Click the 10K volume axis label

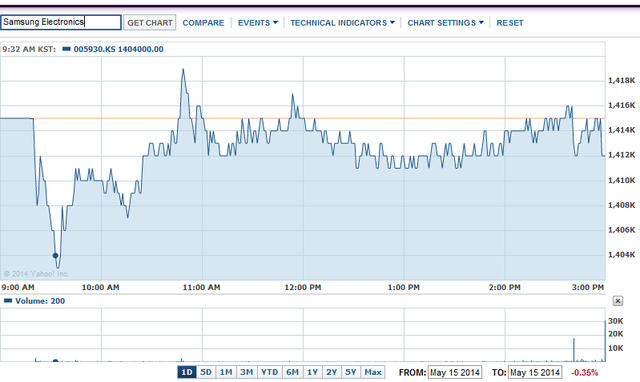pyautogui.click(x=616, y=348)
